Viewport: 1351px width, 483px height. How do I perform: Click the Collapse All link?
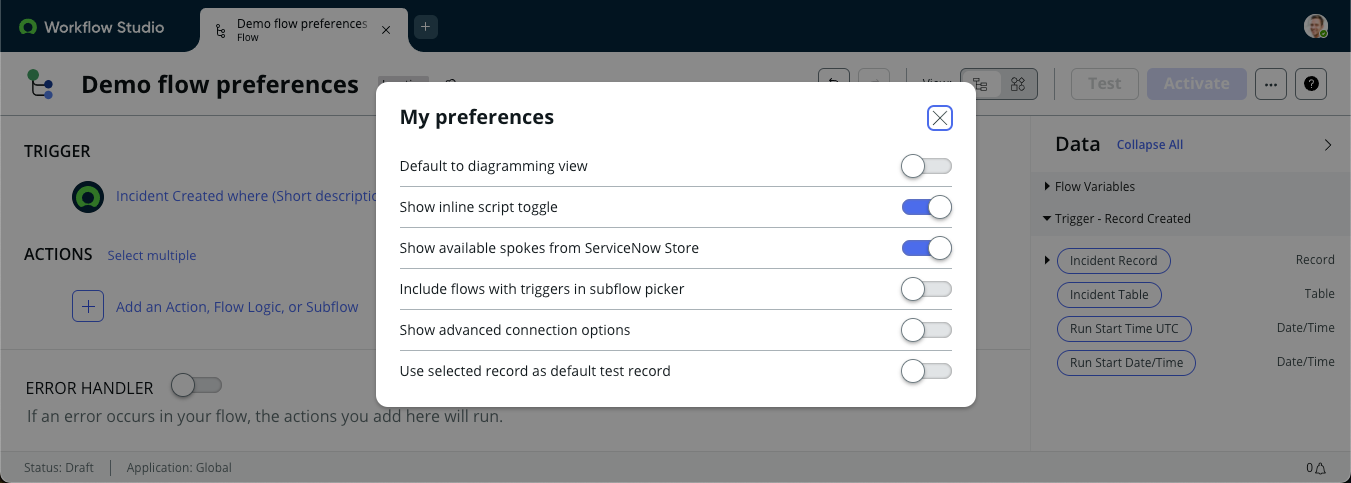pyautogui.click(x=1150, y=145)
